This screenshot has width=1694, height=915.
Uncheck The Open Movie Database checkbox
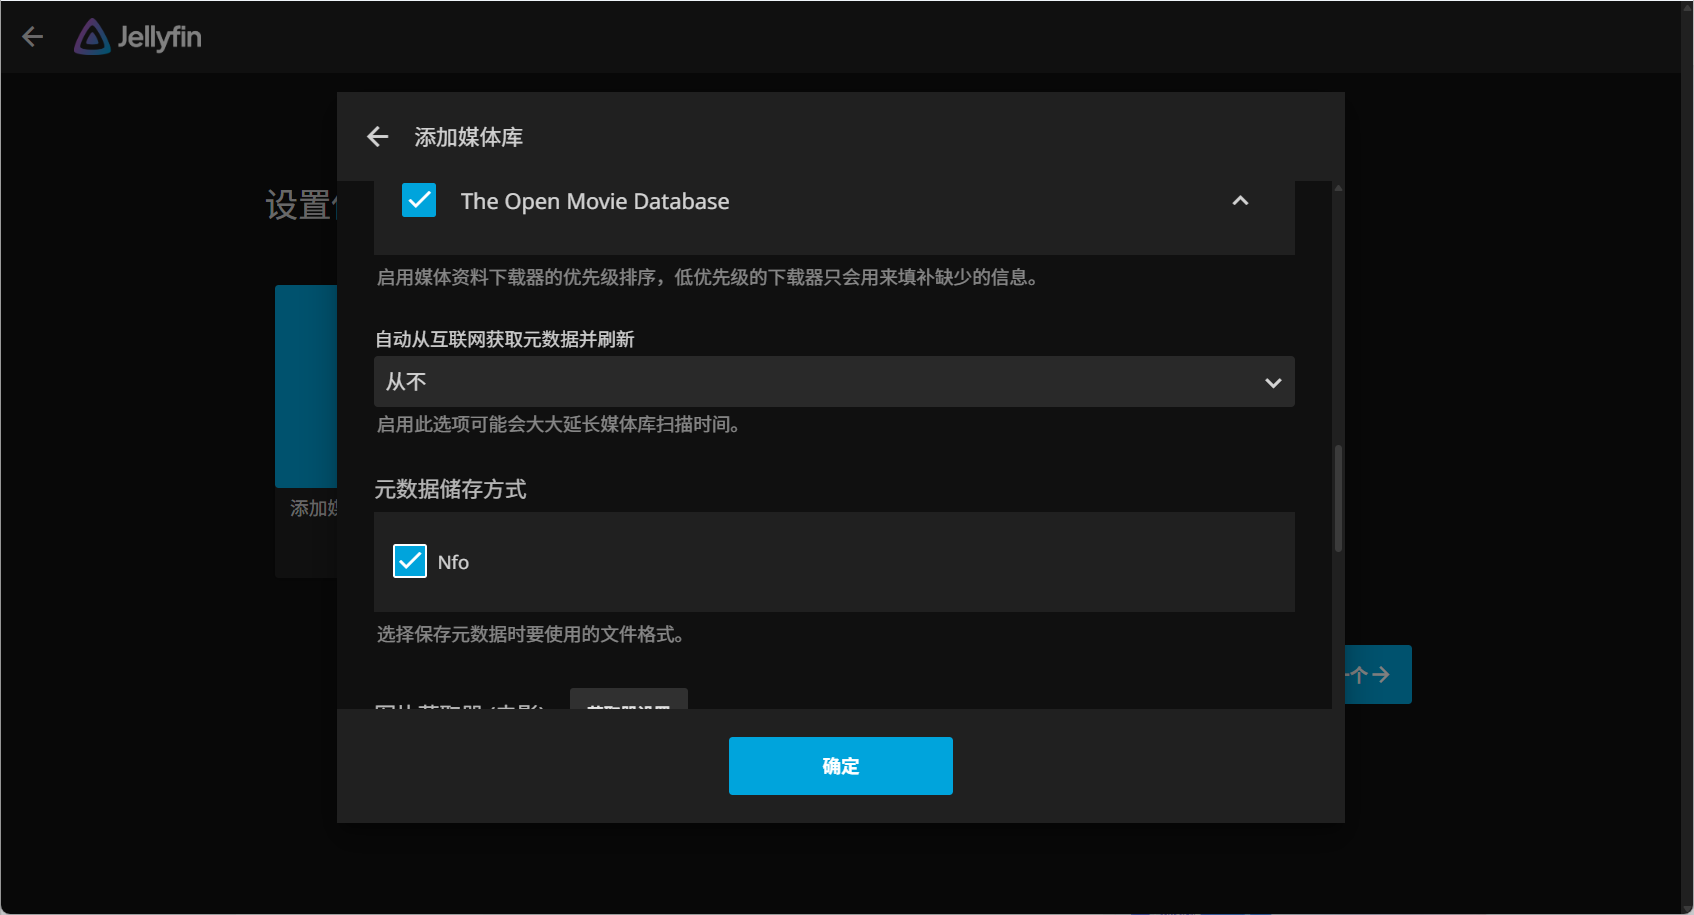click(x=419, y=200)
